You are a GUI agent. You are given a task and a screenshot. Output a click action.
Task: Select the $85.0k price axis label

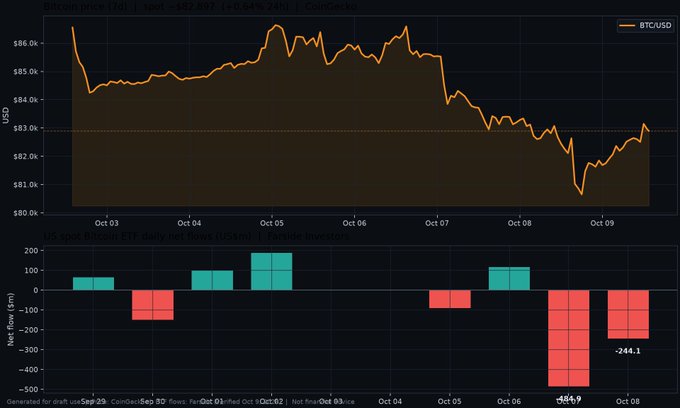pyautogui.click(x=26, y=72)
